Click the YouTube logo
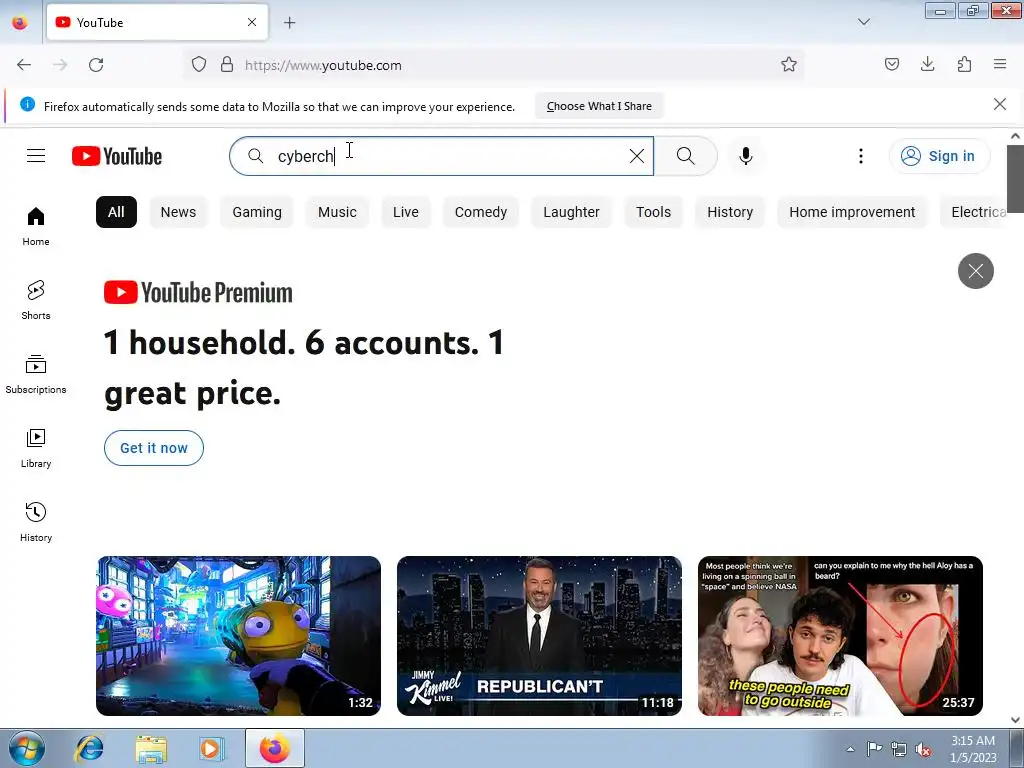Screen dimensions: 1024x768 tap(117, 156)
